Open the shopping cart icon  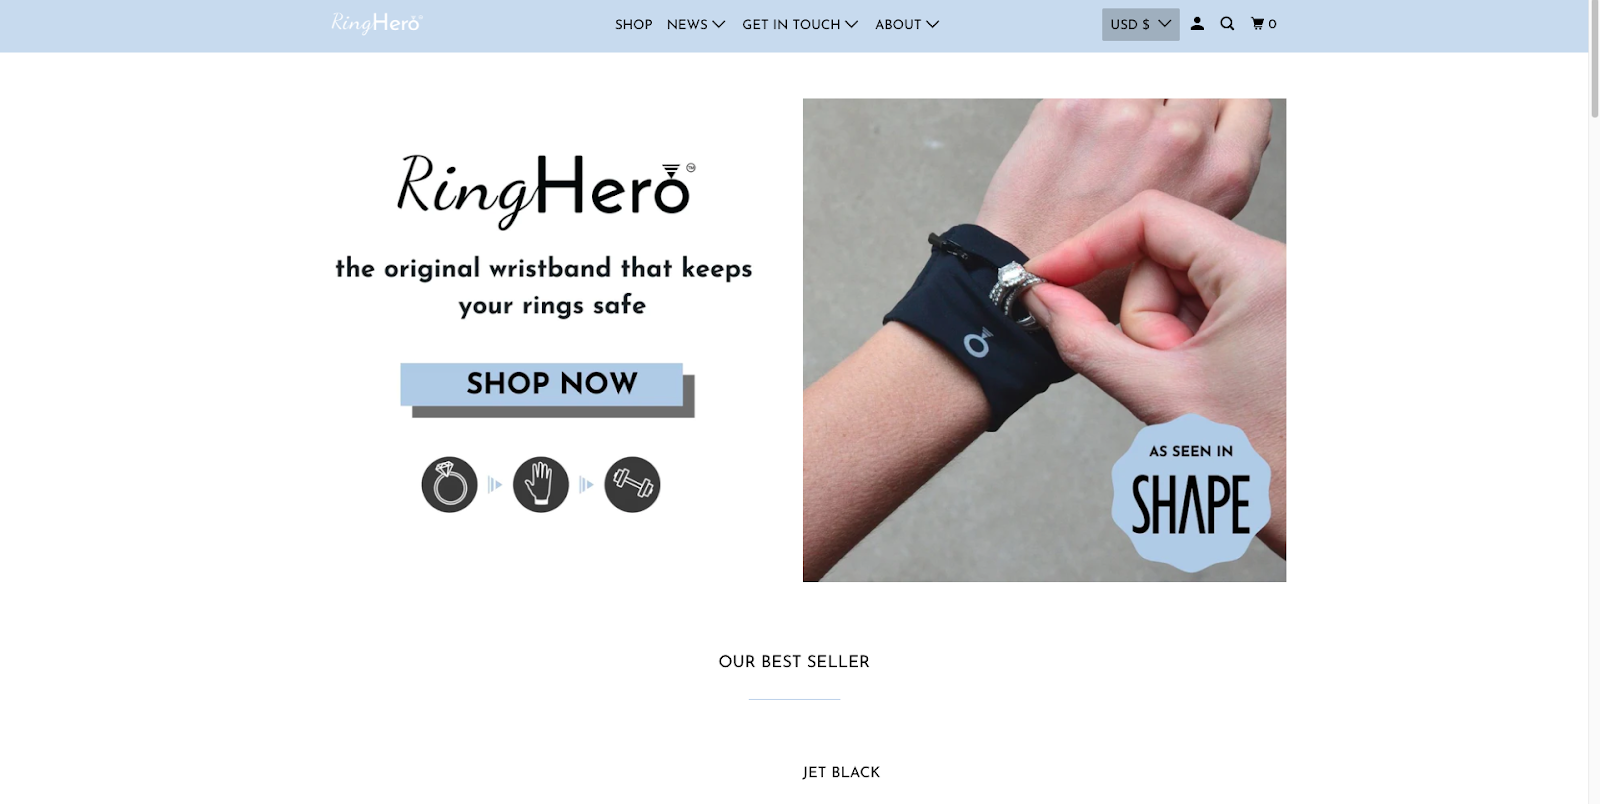(x=1264, y=24)
